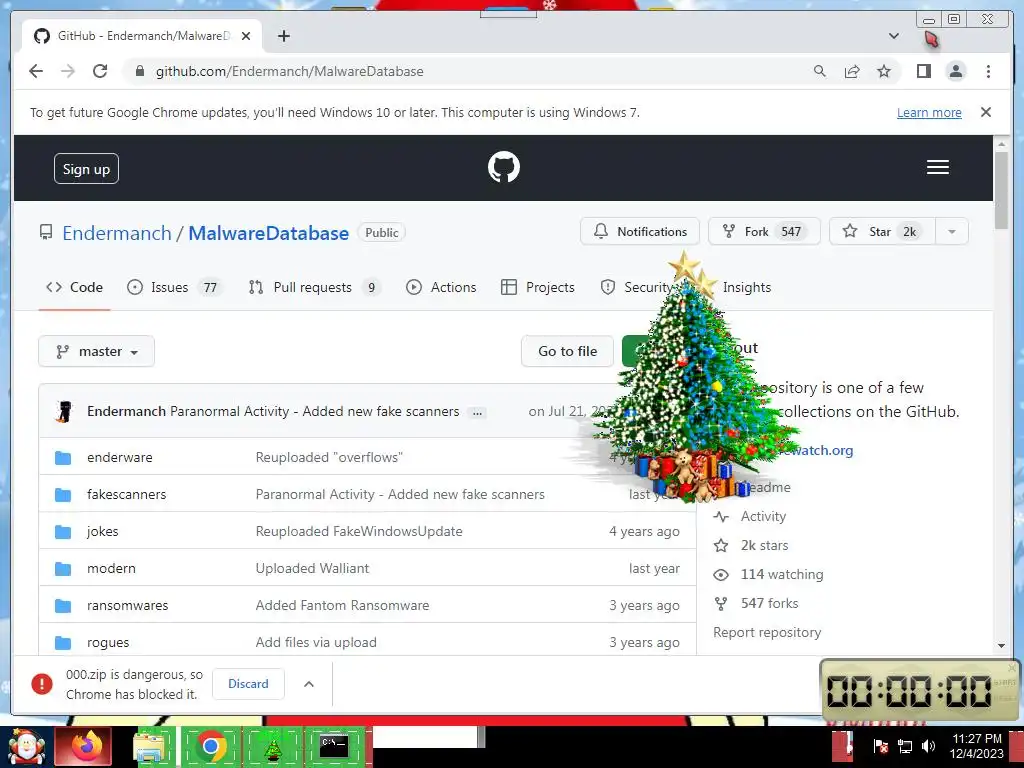Expand the 000.zip download options chevron
1024x768 pixels.
(x=309, y=684)
